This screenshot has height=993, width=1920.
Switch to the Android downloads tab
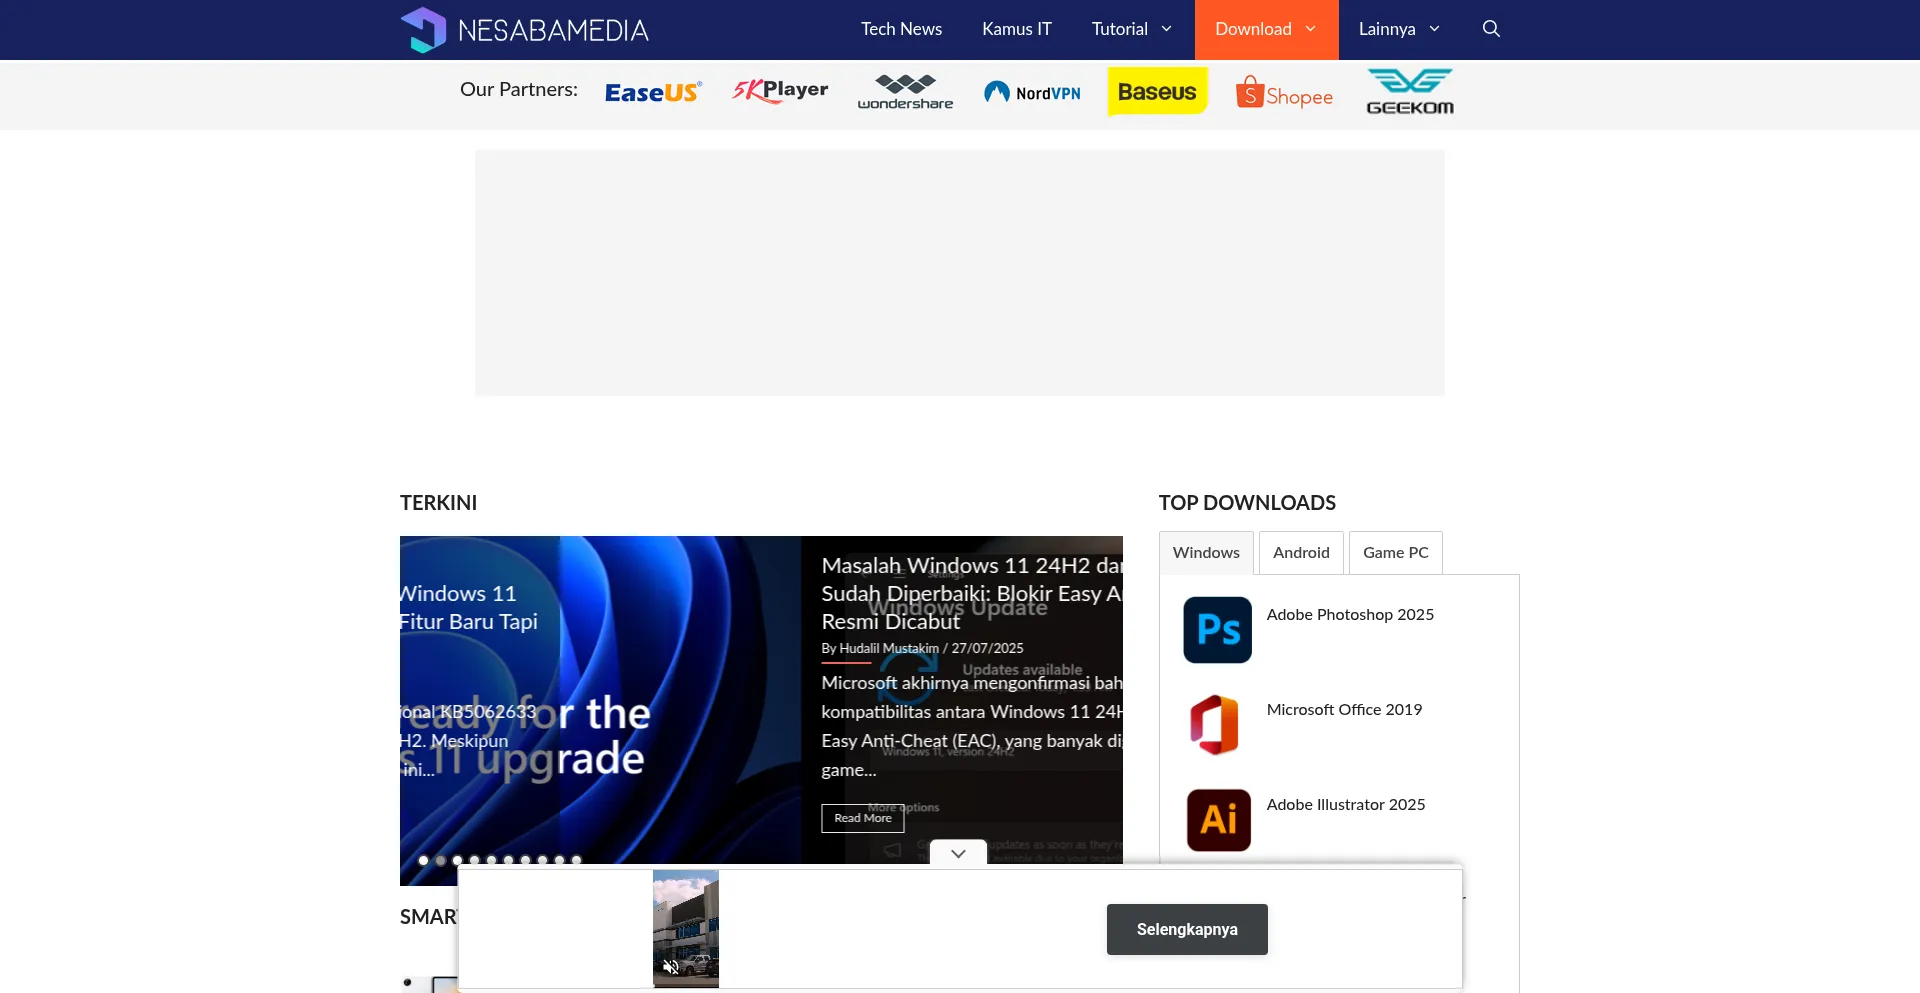(x=1301, y=552)
